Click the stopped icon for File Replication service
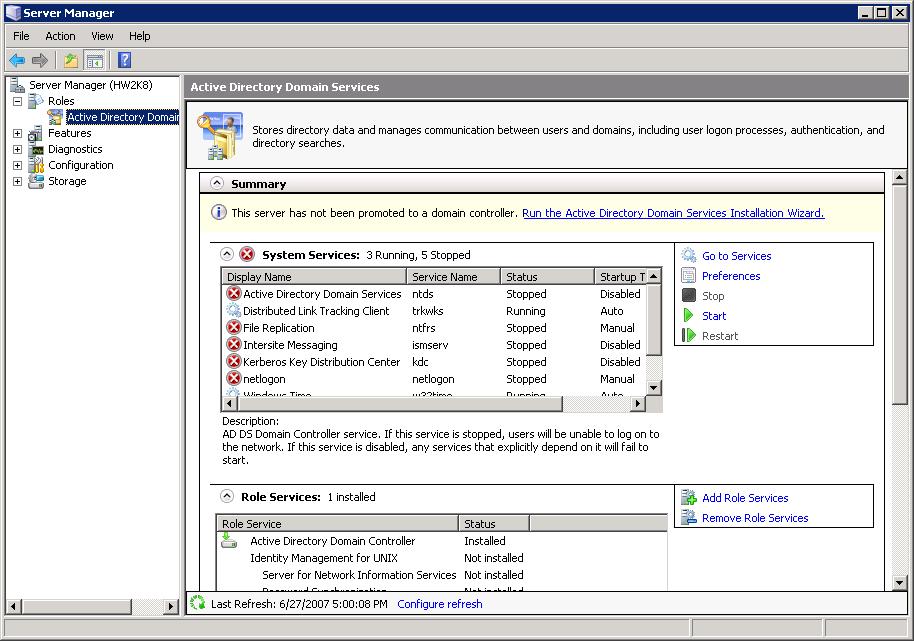This screenshot has width=914, height=641. coord(234,328)
